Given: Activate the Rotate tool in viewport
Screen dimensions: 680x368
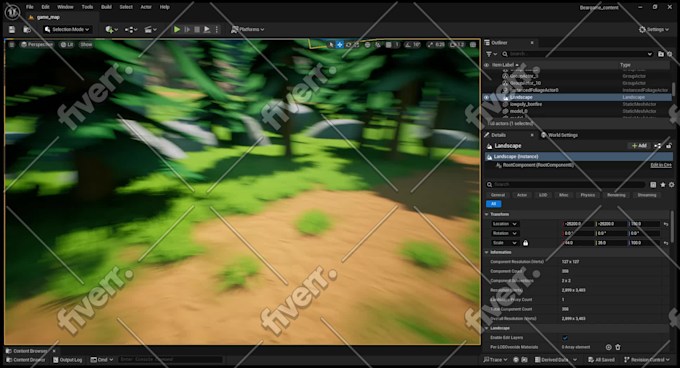Looking at the screenshot, I should [348, 45].
